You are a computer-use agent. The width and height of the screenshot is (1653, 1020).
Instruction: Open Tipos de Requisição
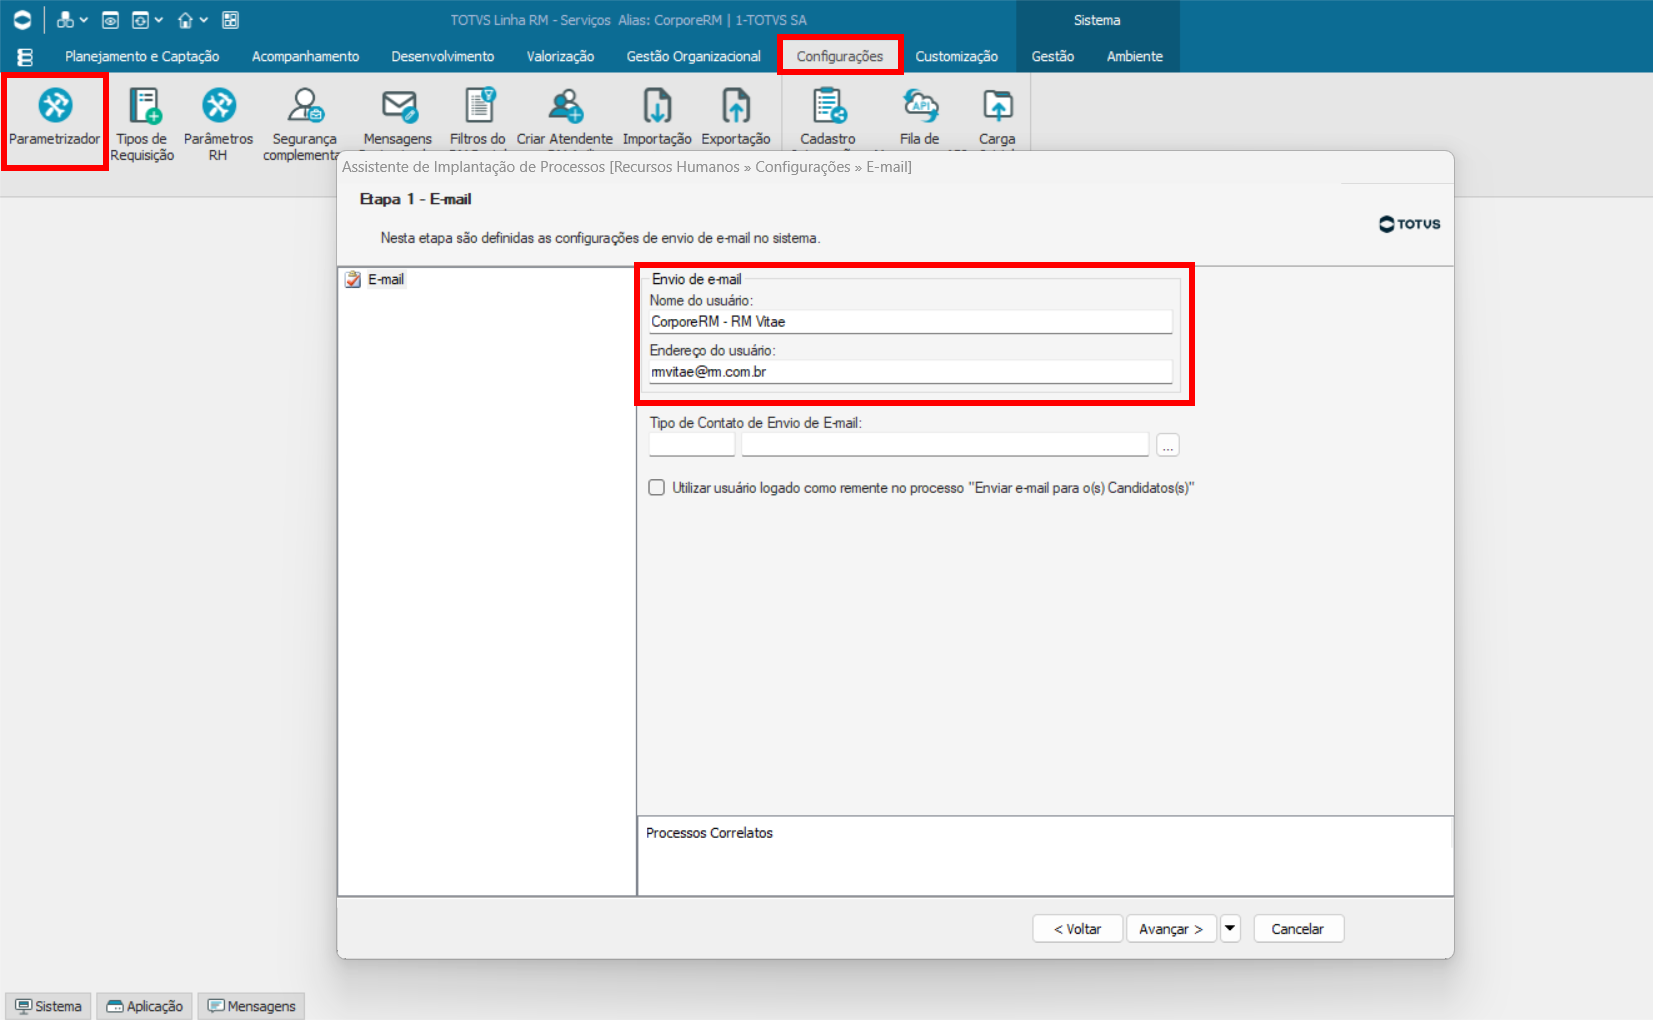coord(142,124)
